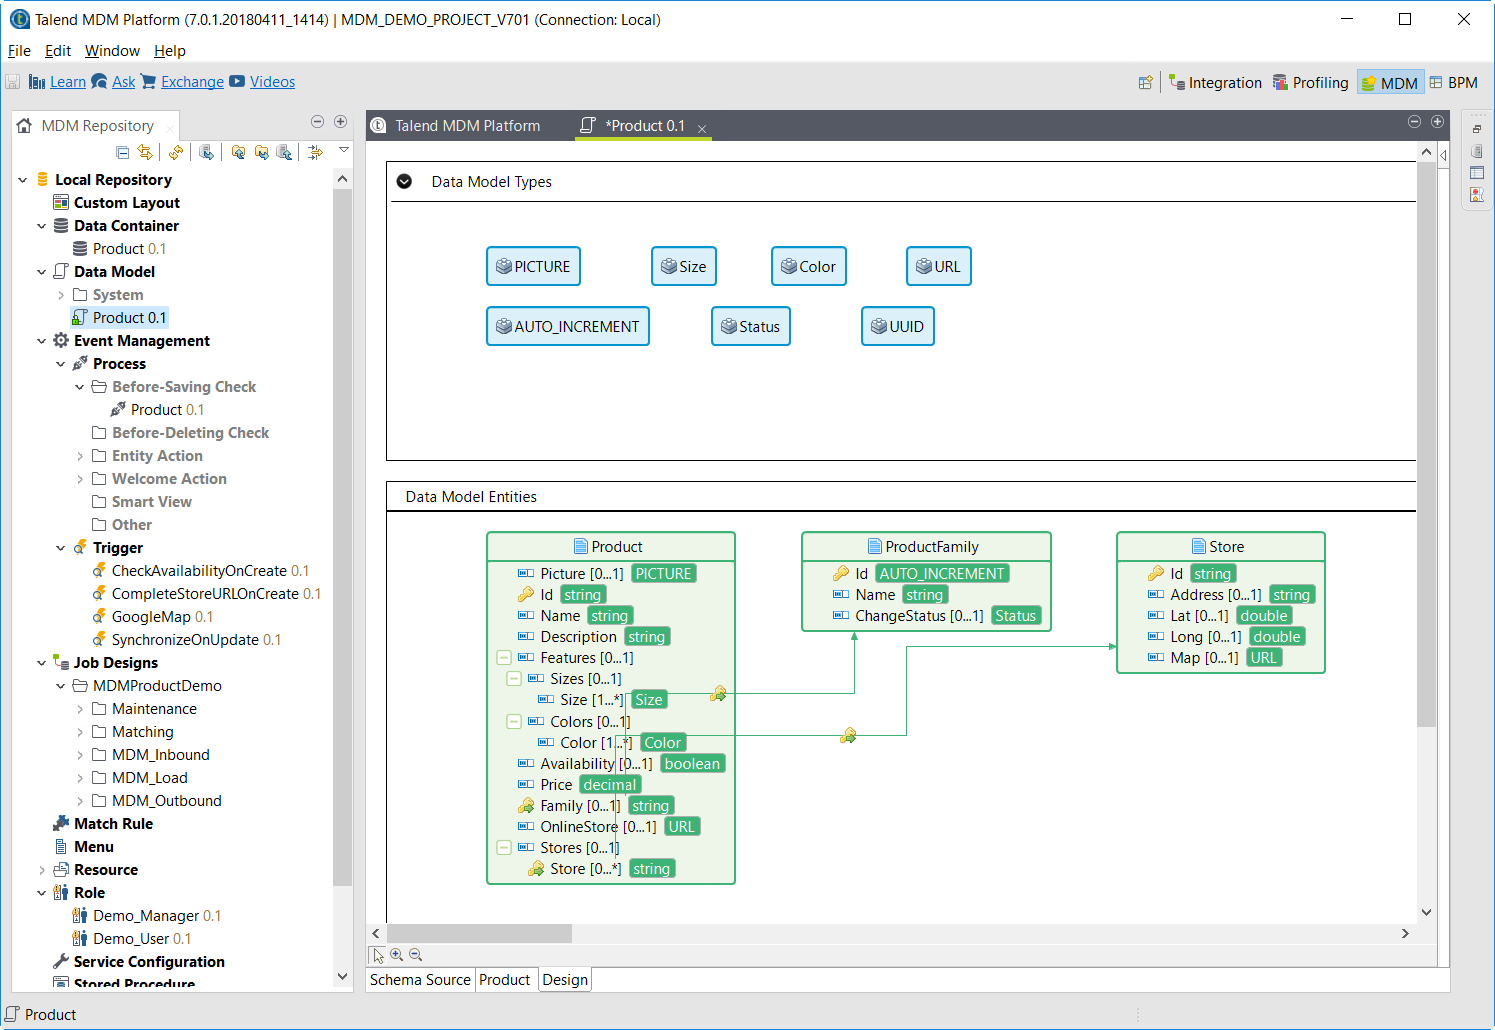Collapse the Data Model Types section
The image size is (1495, 1030).
point(404,181)
